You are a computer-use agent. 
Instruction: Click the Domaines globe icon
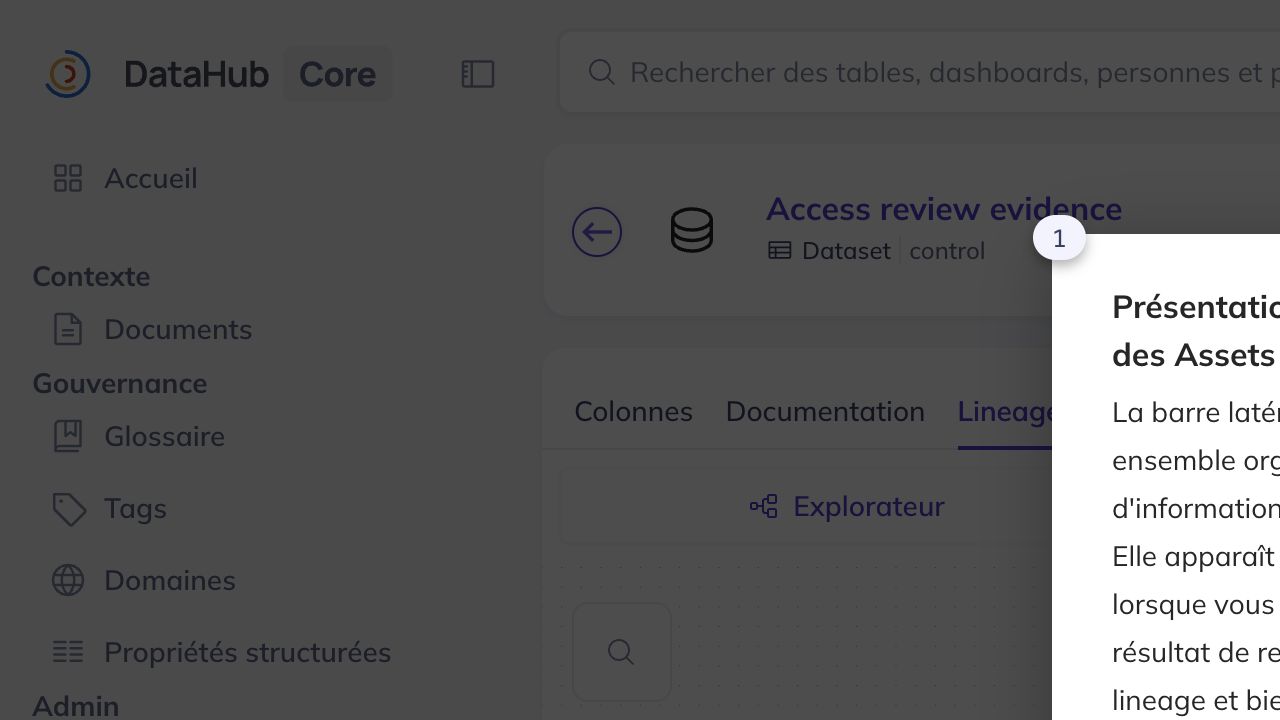pos(68,580)
